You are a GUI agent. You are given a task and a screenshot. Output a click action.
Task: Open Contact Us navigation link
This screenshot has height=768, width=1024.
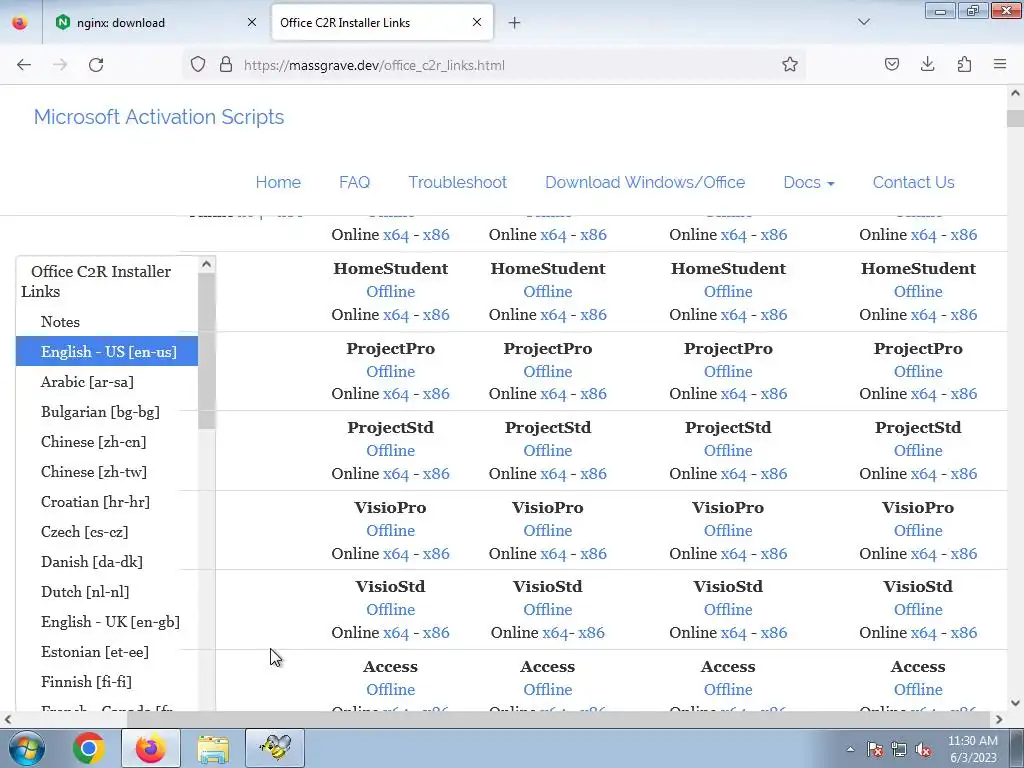tap(914, 182)
